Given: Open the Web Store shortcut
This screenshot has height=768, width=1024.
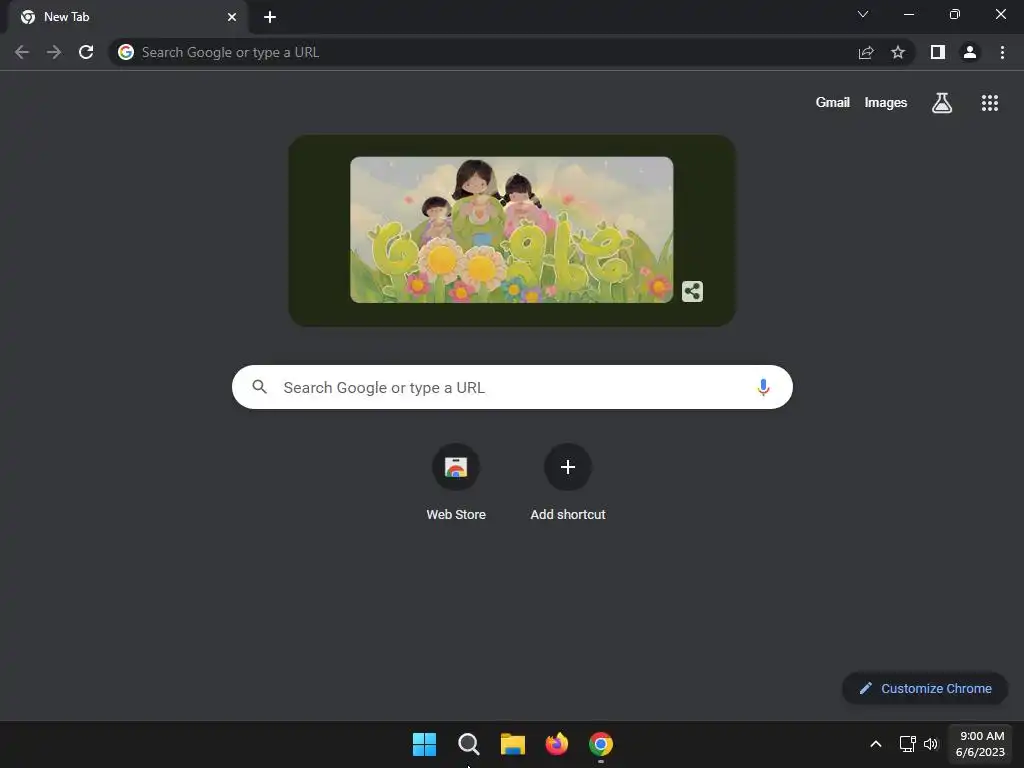Looking at the screenshot, I should [x=456, y=482].
